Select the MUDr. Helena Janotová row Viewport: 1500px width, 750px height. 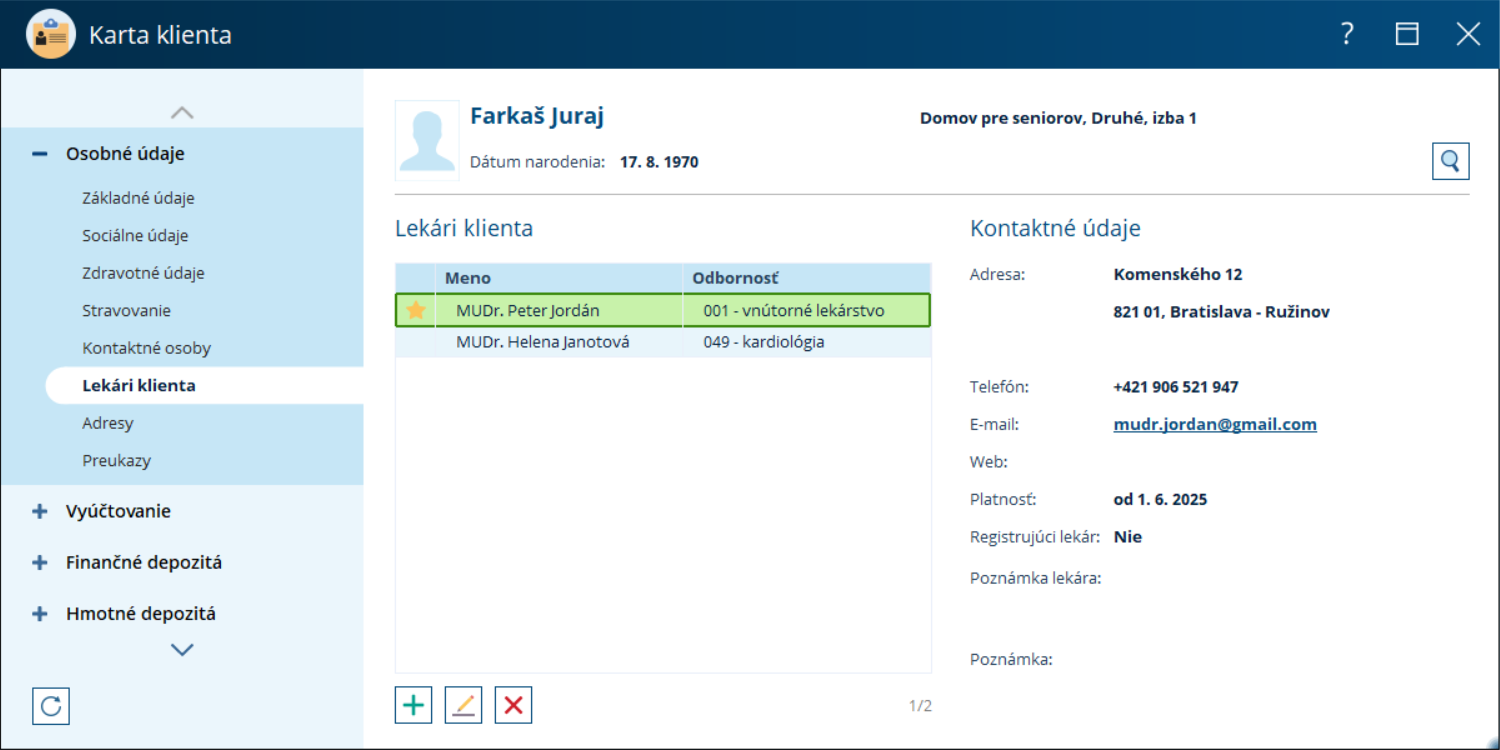click(x=663, y=342)
